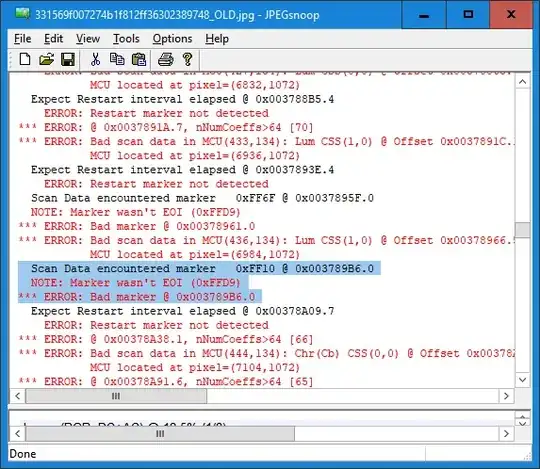The image size is (540, 469).
Task: Click the New document toolbar icon
Action: (25, 60)
